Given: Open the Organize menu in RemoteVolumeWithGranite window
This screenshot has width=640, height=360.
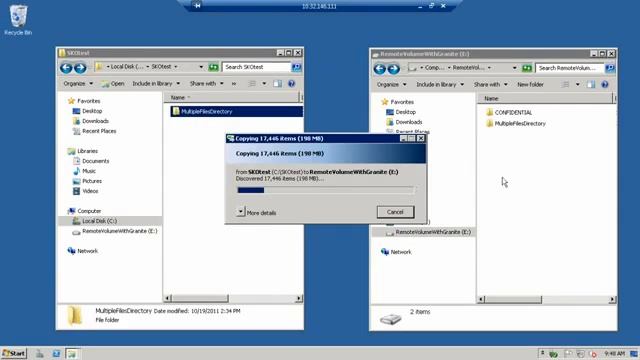Looking at the screenshot, I should pyautogui.click(x=391, y=84).
